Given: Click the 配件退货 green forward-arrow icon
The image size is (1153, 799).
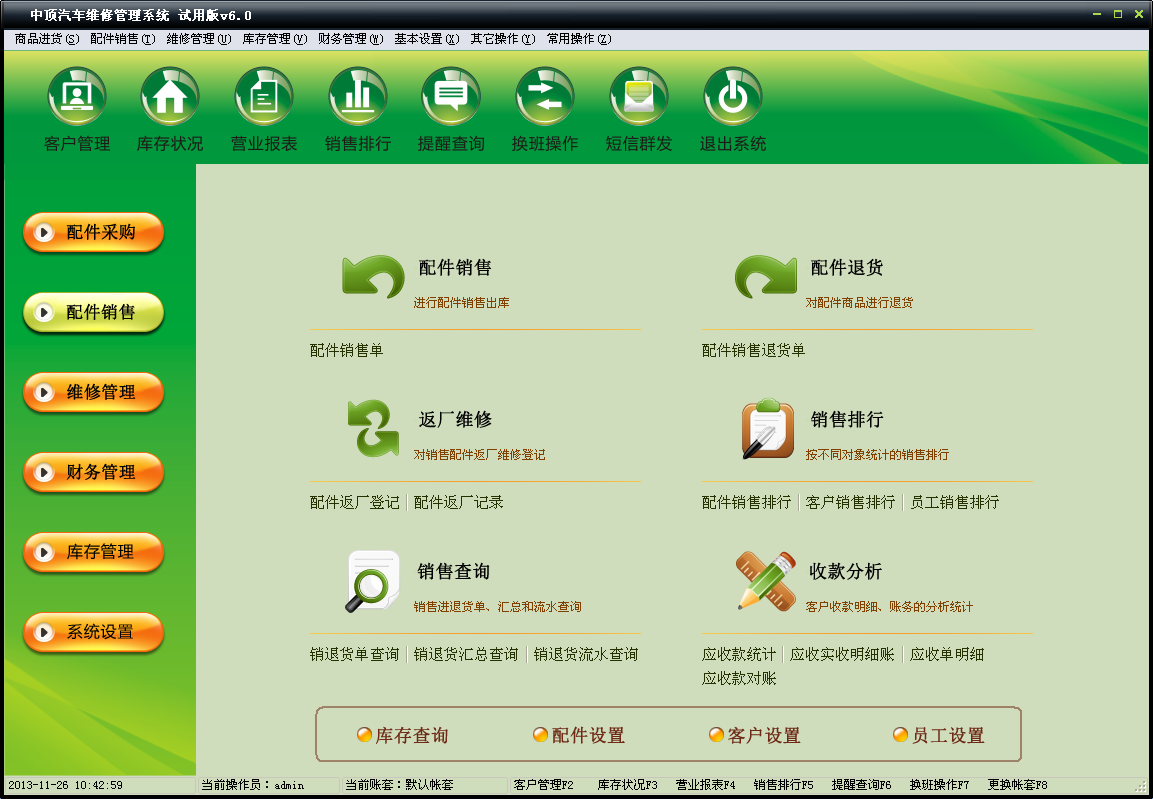Looking at the screenshot, I should click(x=765, y=276).
